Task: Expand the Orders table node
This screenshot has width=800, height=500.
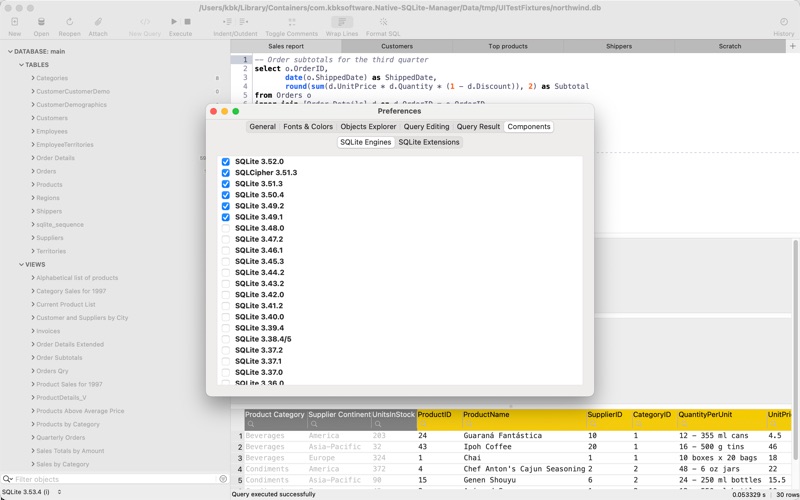Action: pos(33,171)
